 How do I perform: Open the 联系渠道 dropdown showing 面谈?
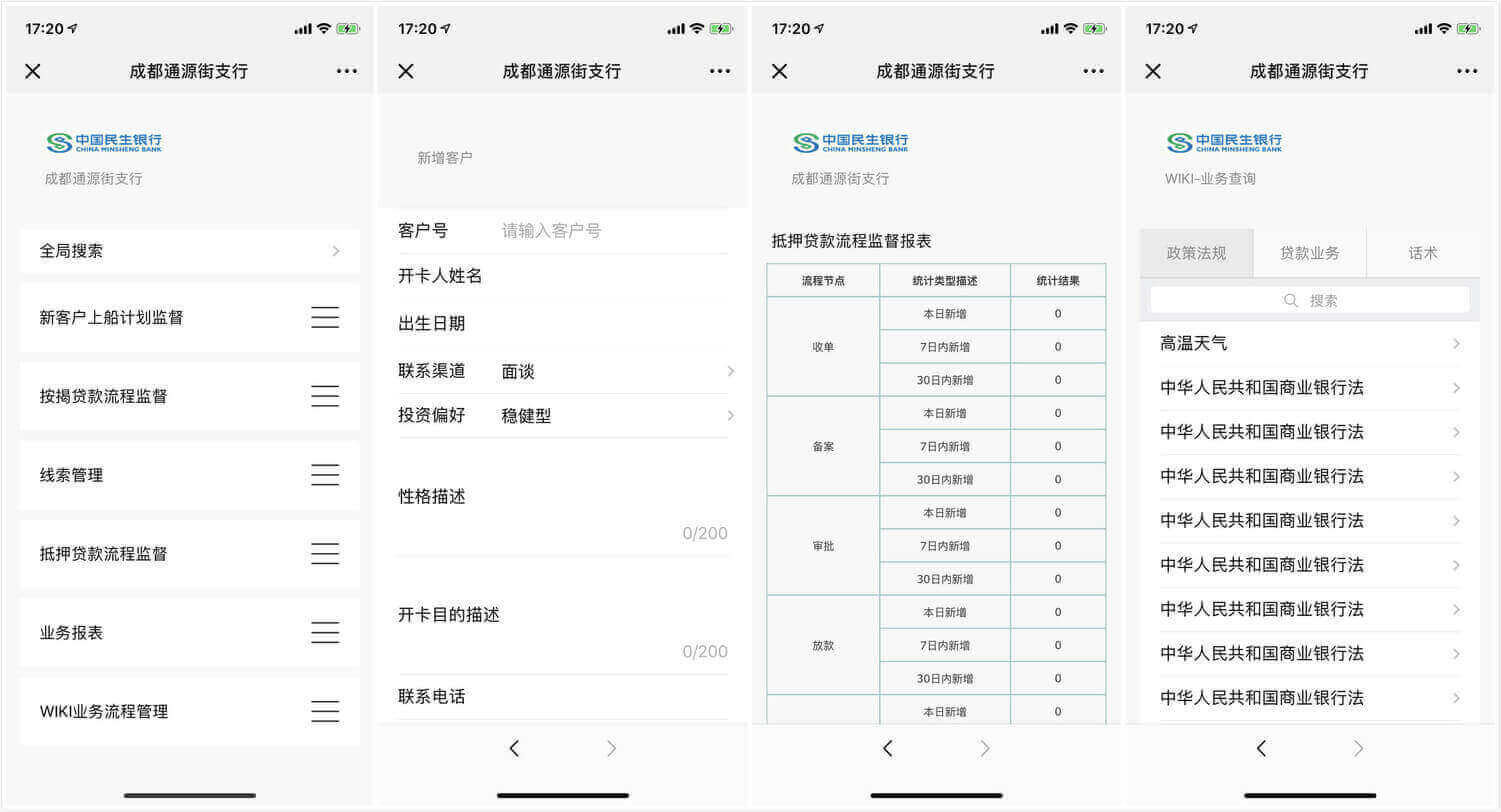[x=616, y=372]
